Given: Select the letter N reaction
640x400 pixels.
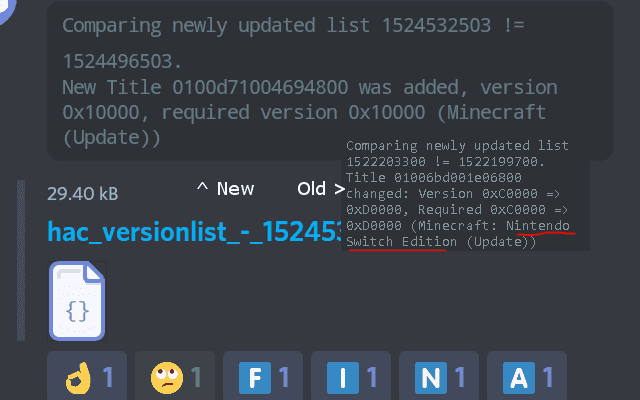Looking at the screenshot, I should point(439,377).
